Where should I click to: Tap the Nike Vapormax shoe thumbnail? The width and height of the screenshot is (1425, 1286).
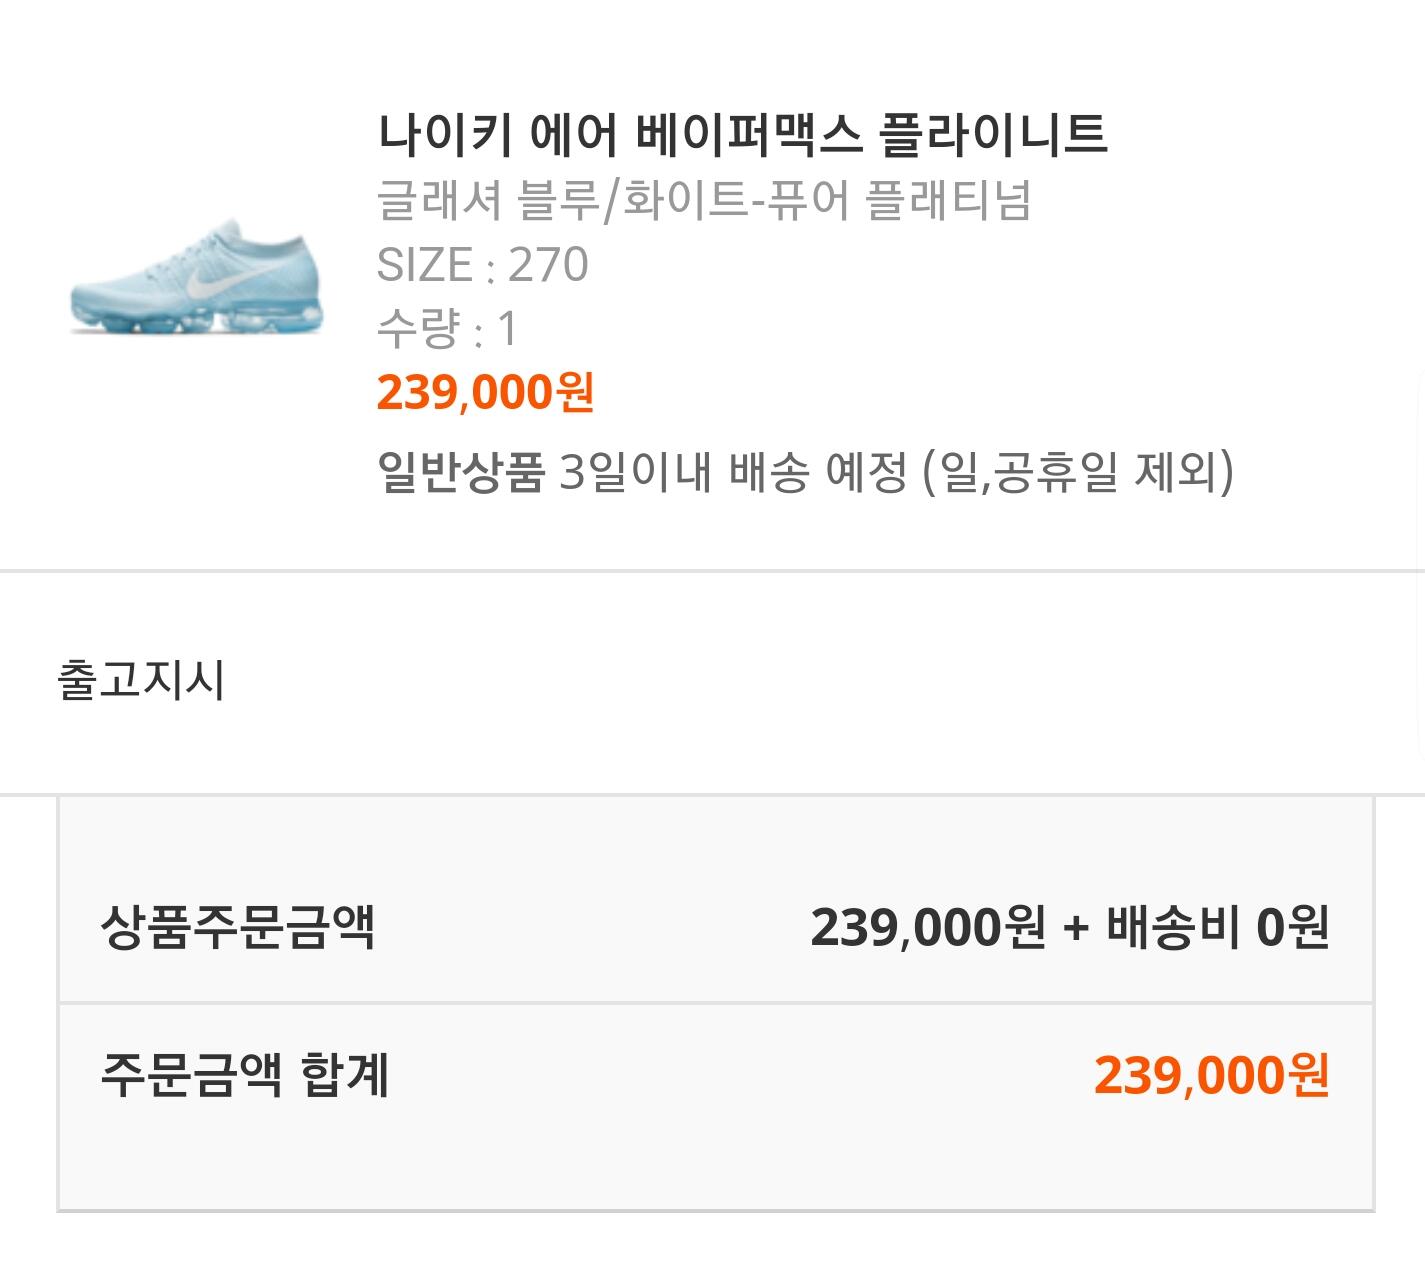(197, 275)
